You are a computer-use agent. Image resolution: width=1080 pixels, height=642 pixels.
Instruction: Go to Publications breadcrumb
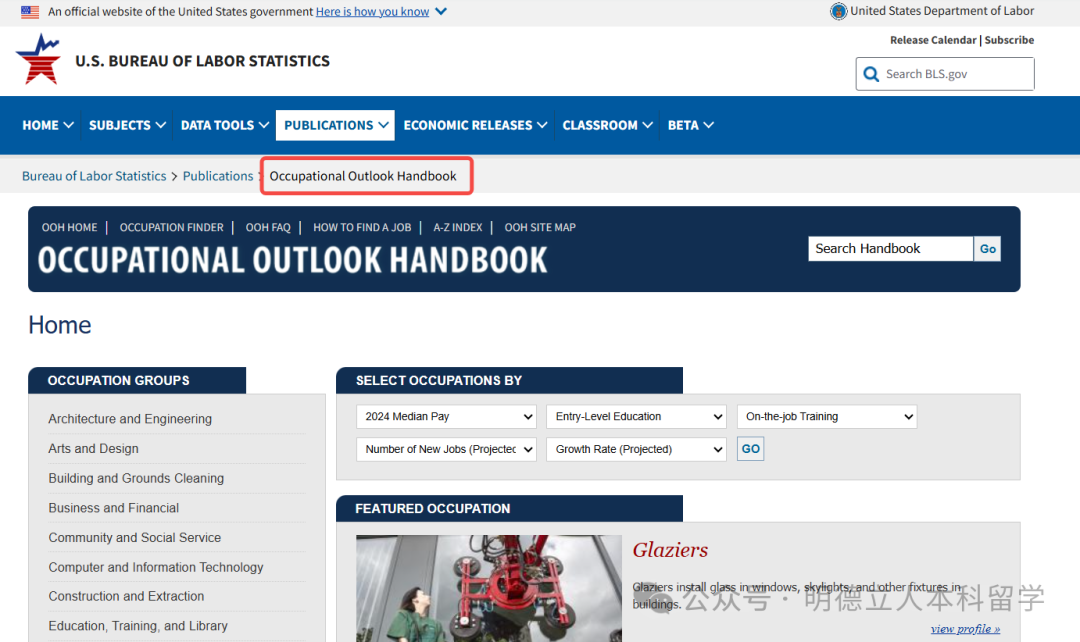(x=218, y=176)
